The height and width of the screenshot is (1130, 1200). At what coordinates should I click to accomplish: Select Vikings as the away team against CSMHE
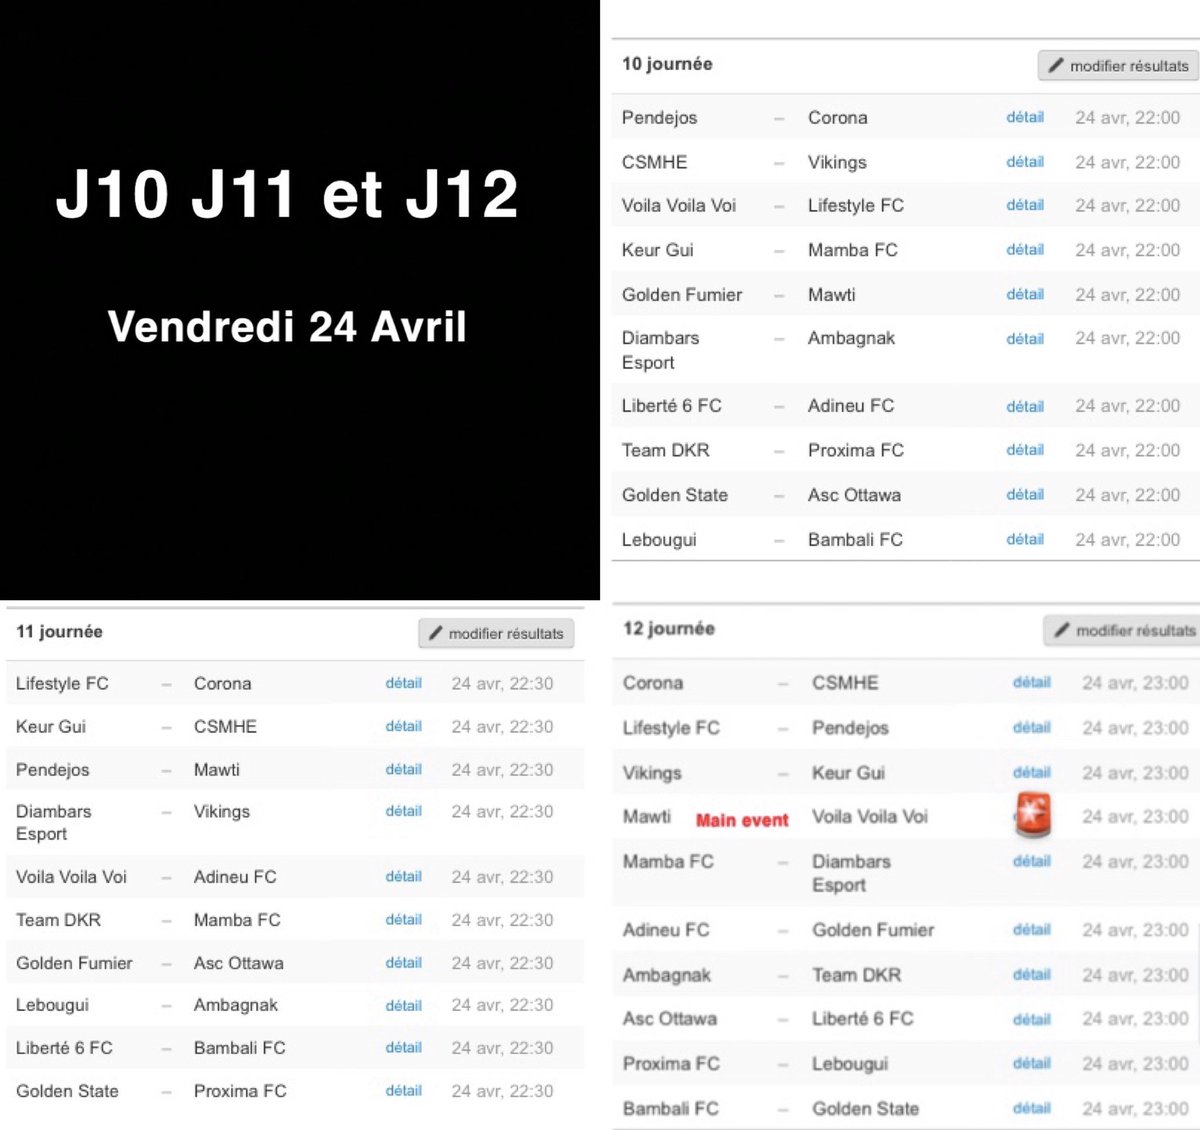(837, 162)
